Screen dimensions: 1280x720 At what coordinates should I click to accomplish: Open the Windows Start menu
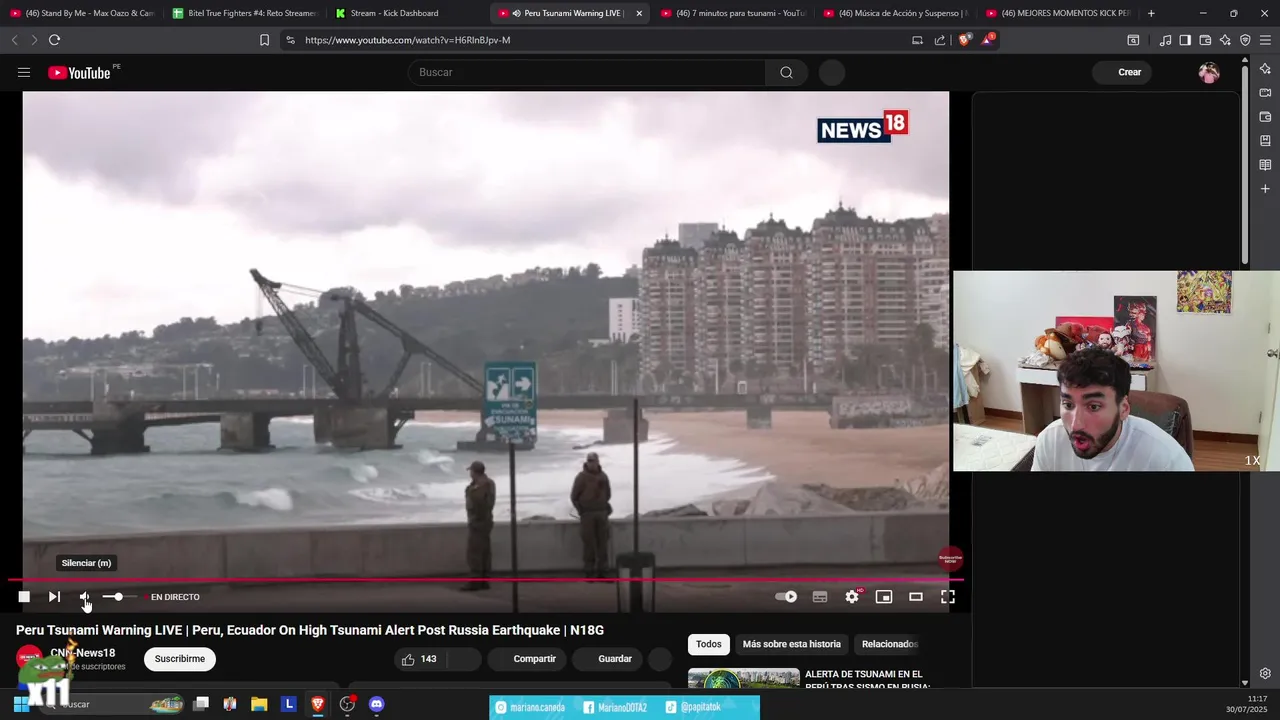(x=20, y=704)
